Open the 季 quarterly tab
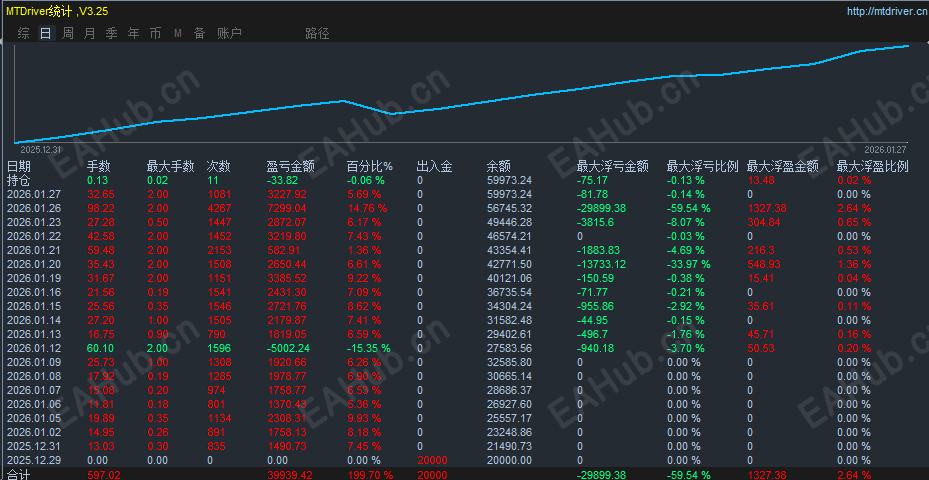Screen dimensions: 929x480 [111, 34]
